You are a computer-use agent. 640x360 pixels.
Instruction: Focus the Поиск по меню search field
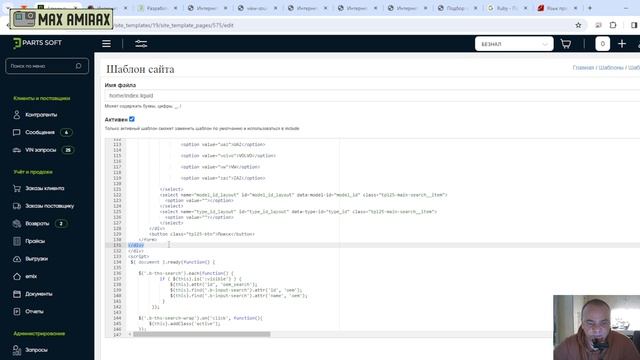pyautogui.click(x=47, y=66)
